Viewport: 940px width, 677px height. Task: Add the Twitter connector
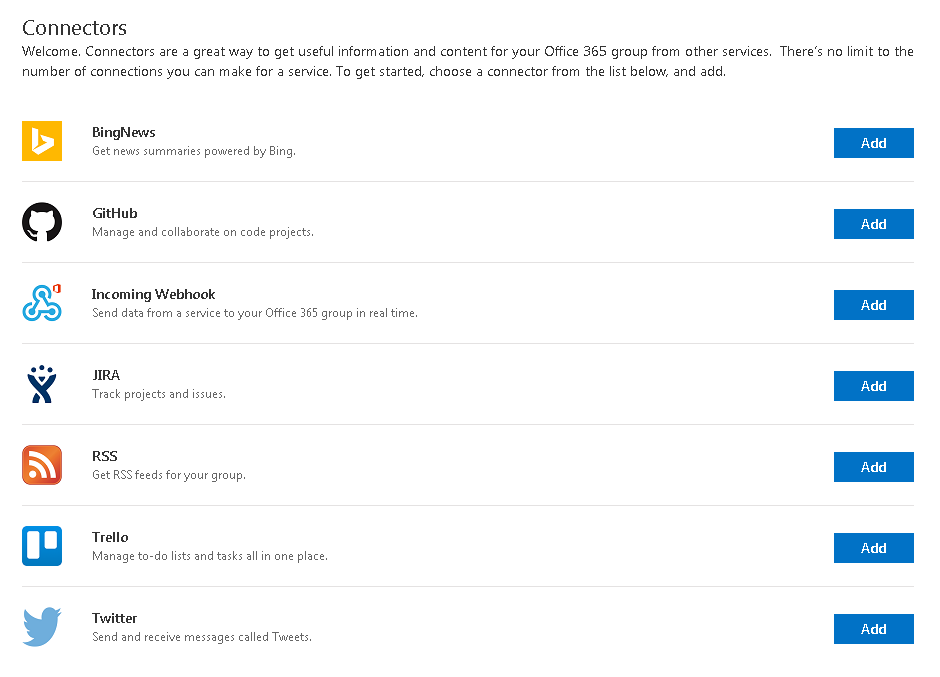tap(873, 629)
